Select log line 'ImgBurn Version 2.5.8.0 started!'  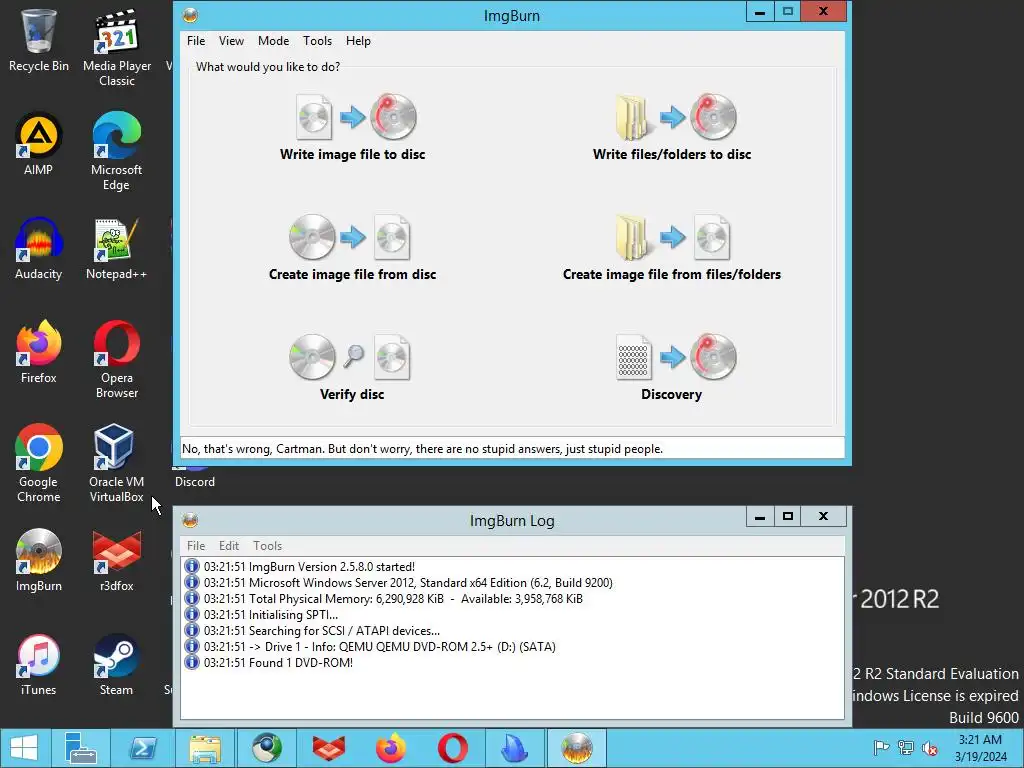tap(309, 567)
